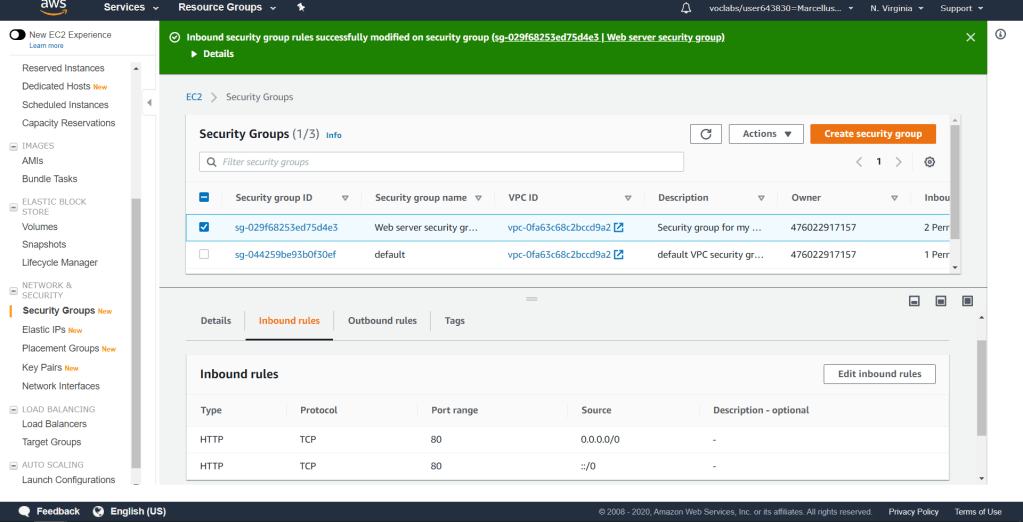Toggle the New EC2 Experience switch
Viewport: 1023px width, 522px height.
[x=17, y=35]
